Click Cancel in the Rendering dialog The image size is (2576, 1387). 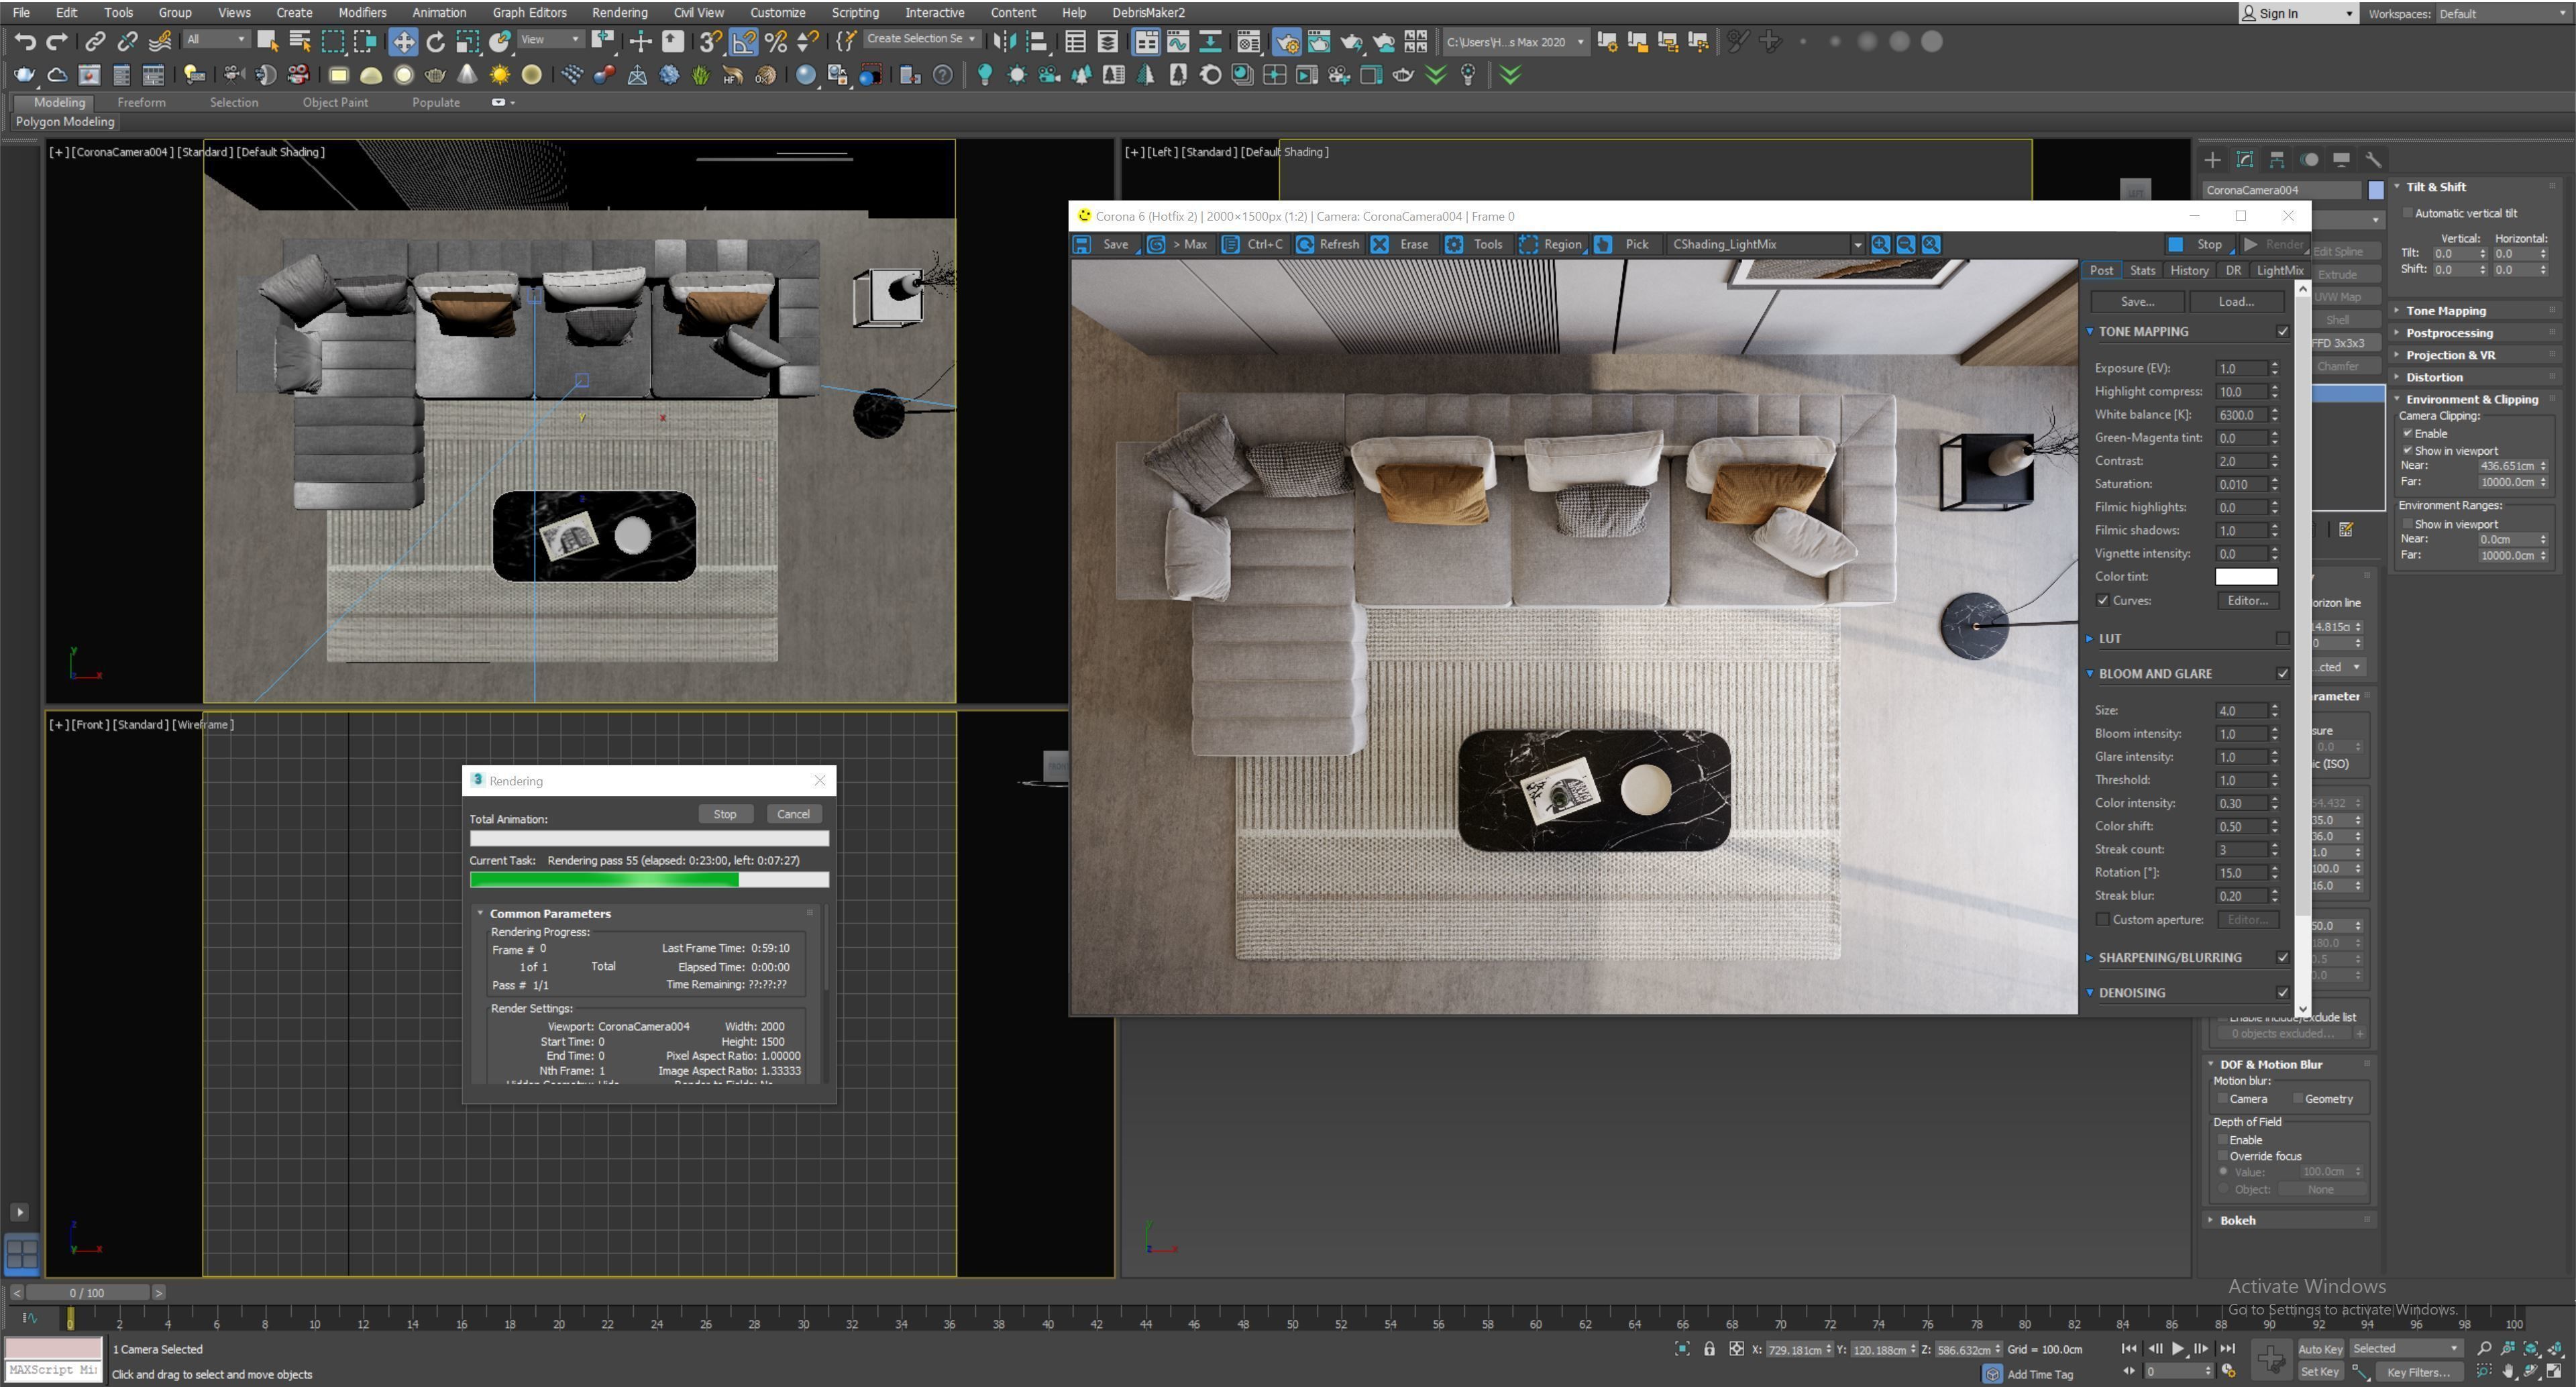[793, 814]
